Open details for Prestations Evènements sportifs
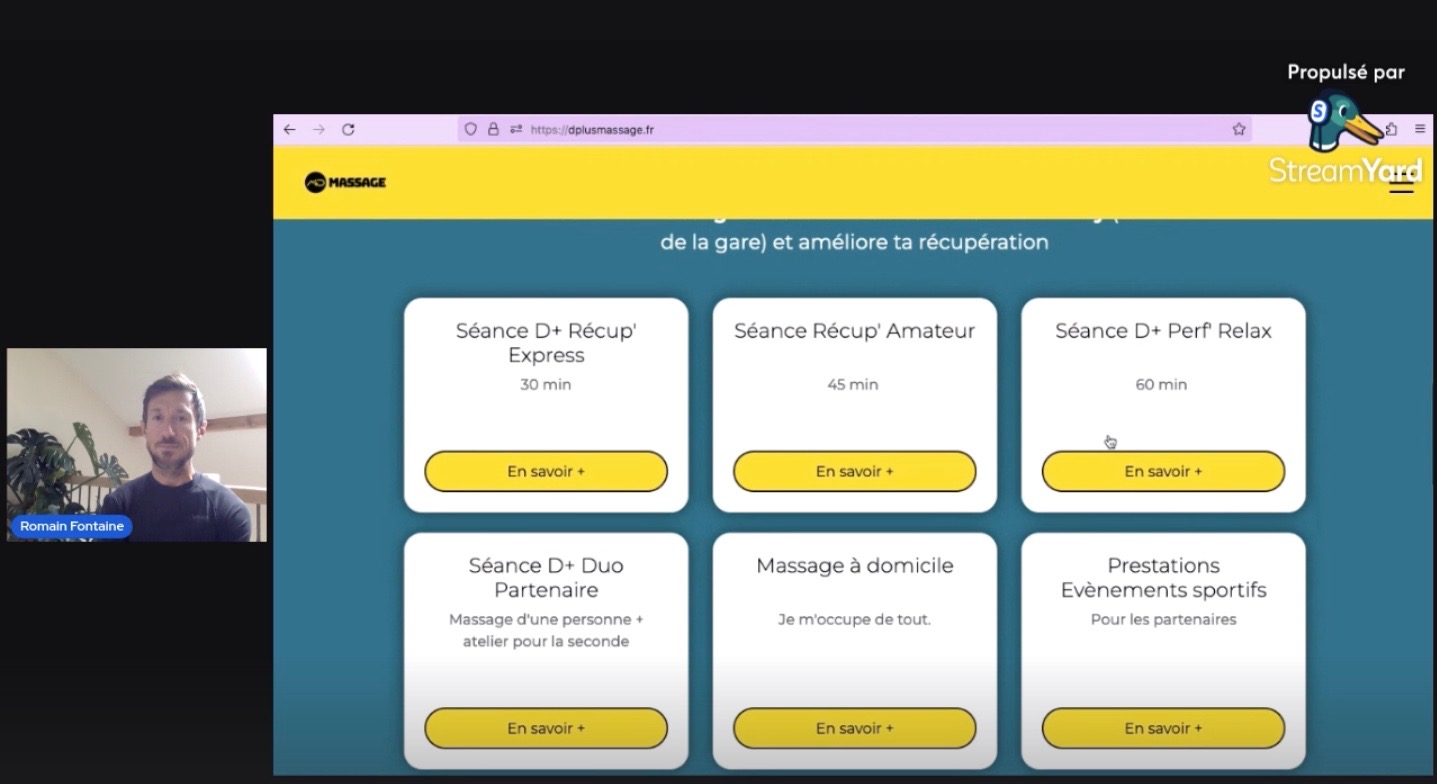 (x=1162, y=728)
